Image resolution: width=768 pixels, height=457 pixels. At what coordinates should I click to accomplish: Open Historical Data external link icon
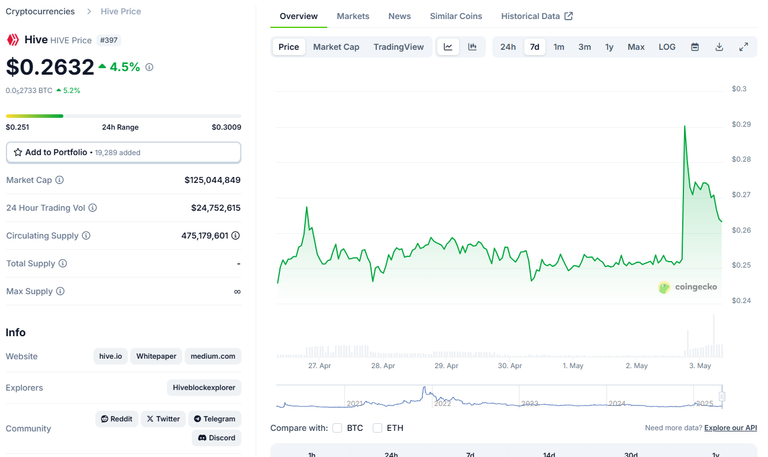point(569,16)
